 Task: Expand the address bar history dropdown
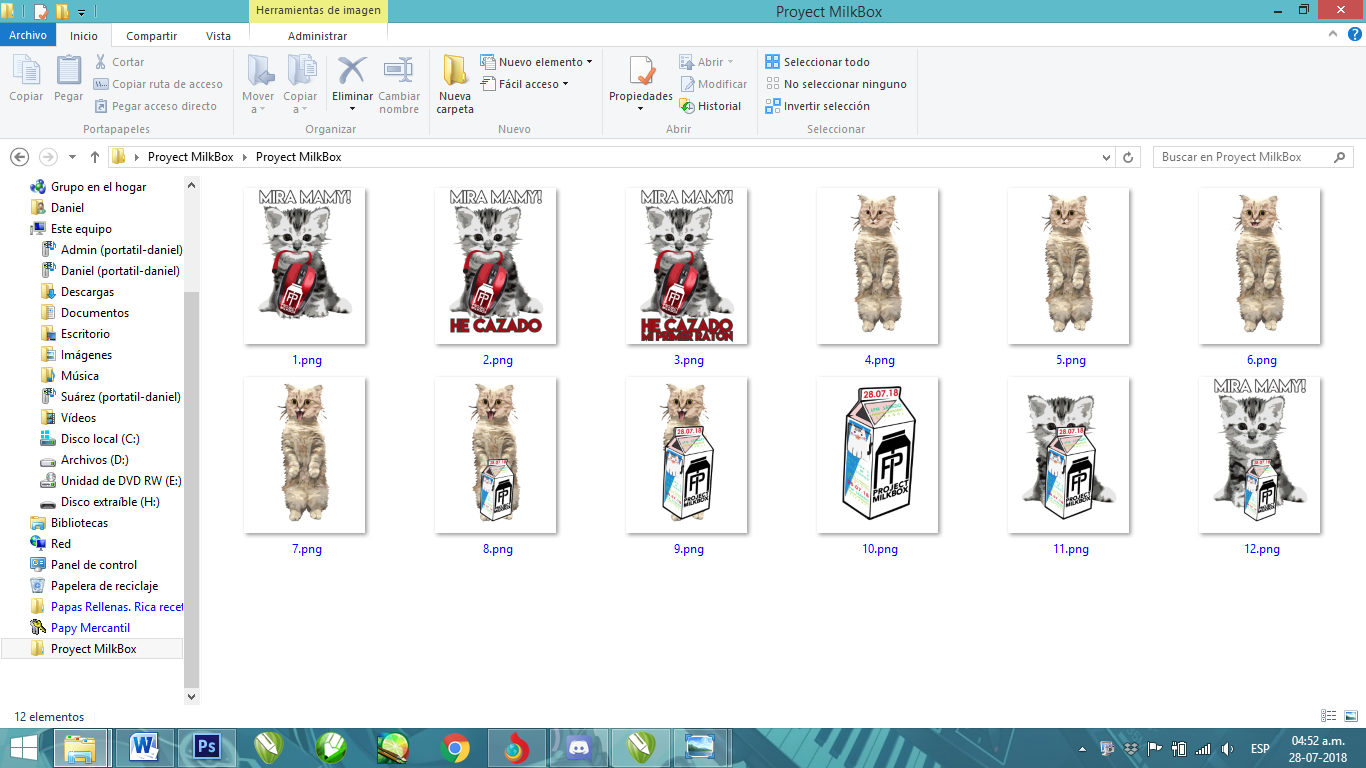[x=1106, y=157]
